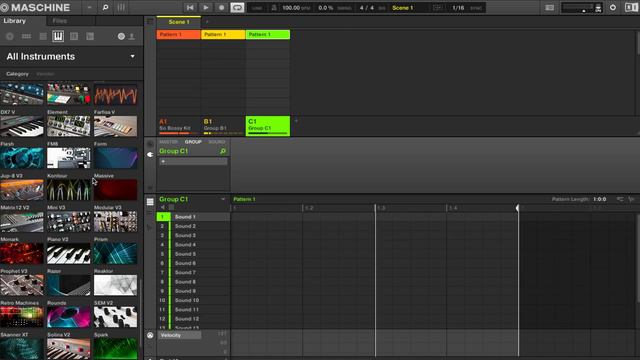Switch to the Files tab

pos(60,21)
